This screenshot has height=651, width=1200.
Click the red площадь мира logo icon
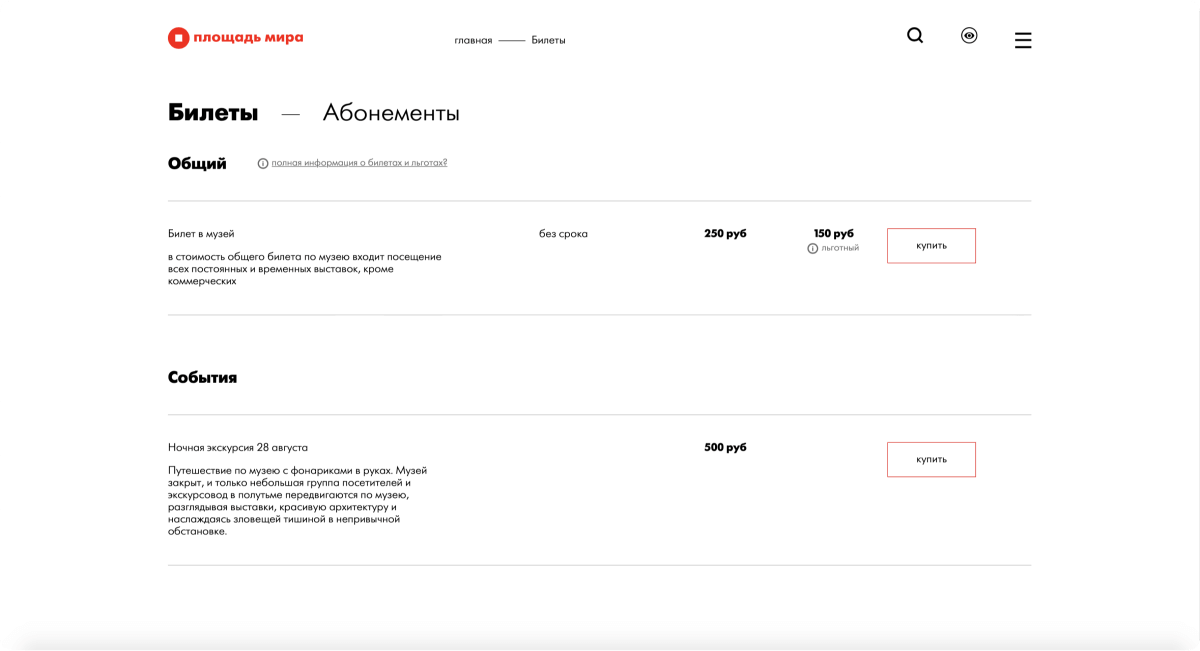coord(178,39)
